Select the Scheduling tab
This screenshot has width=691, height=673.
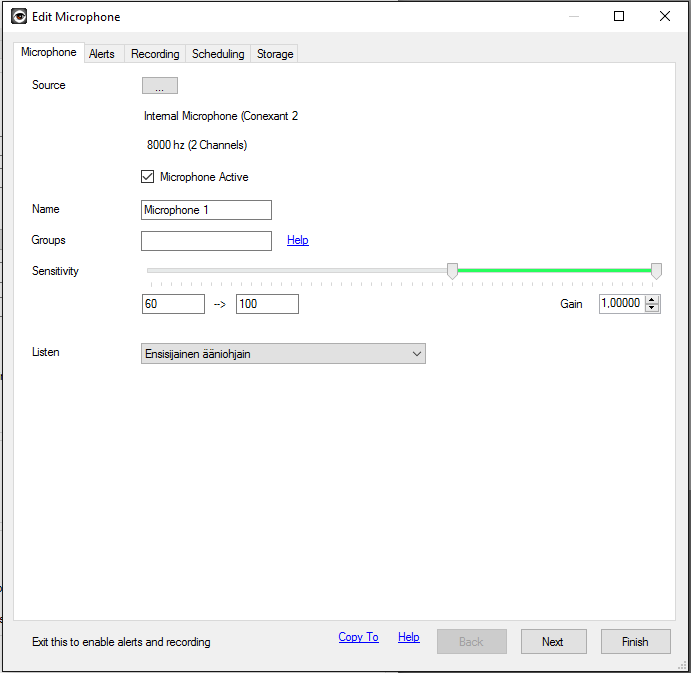tap(218, 54)
